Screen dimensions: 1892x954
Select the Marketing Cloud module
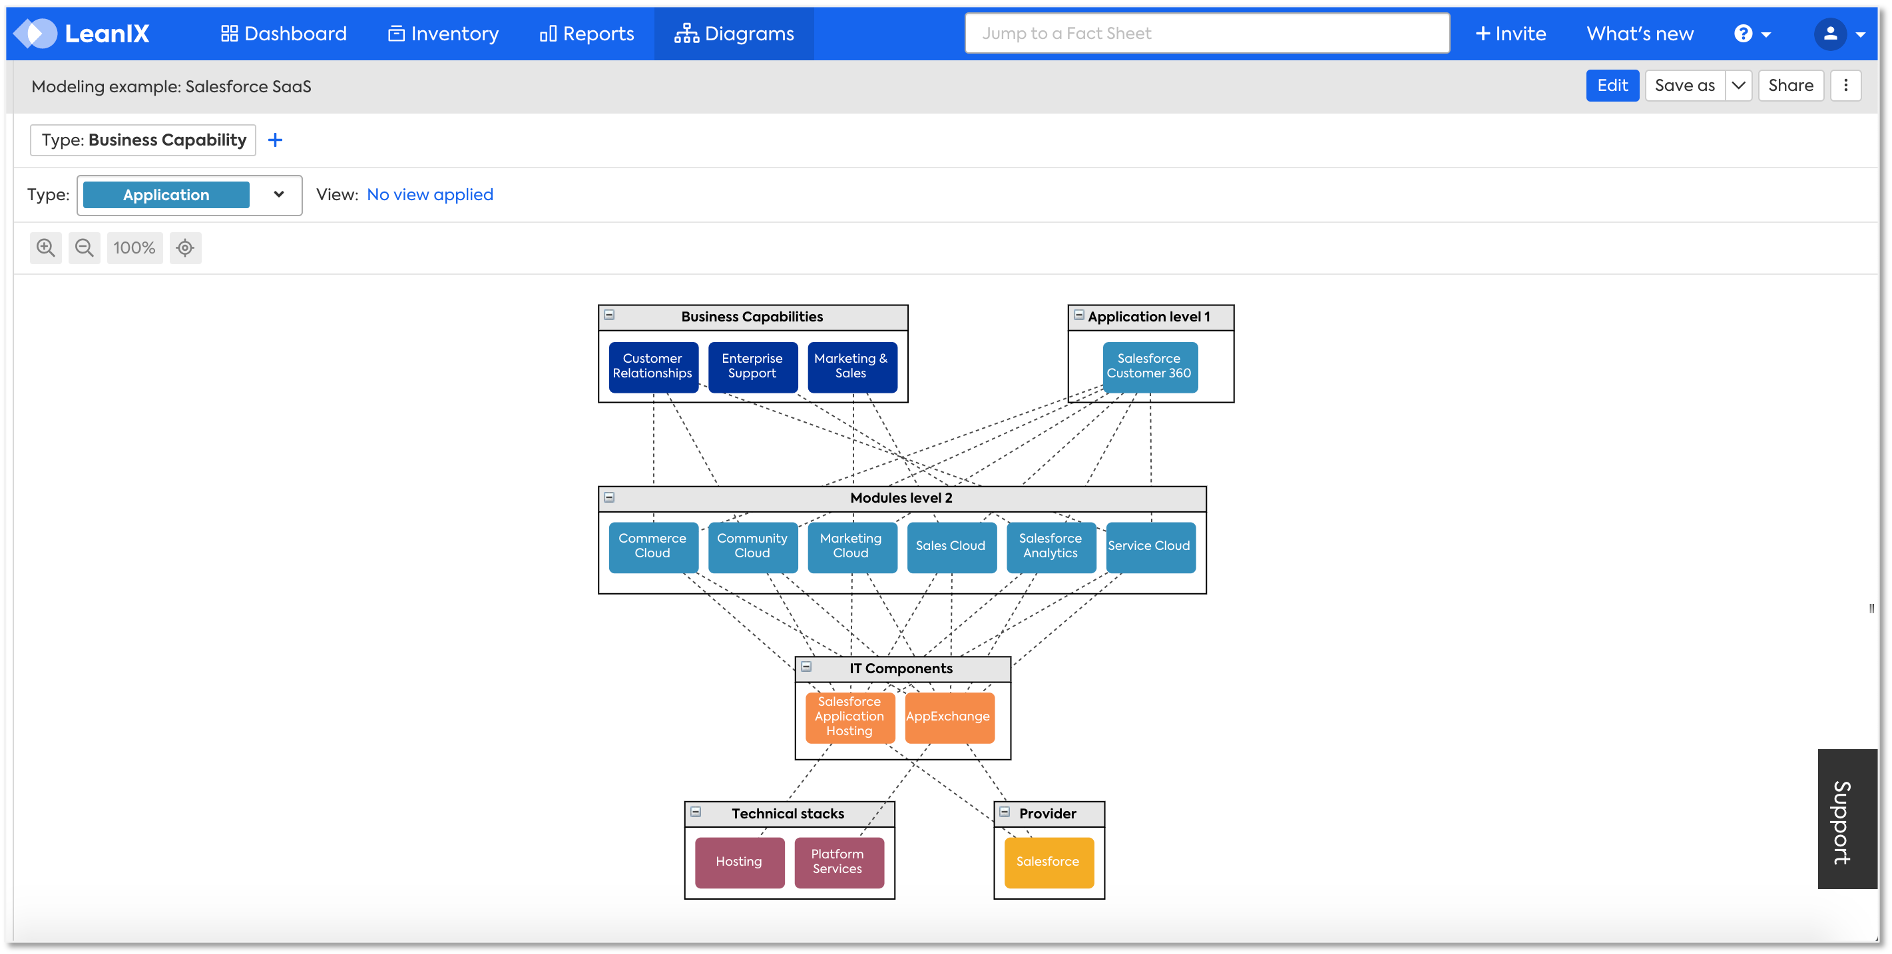tap(851, 547)
